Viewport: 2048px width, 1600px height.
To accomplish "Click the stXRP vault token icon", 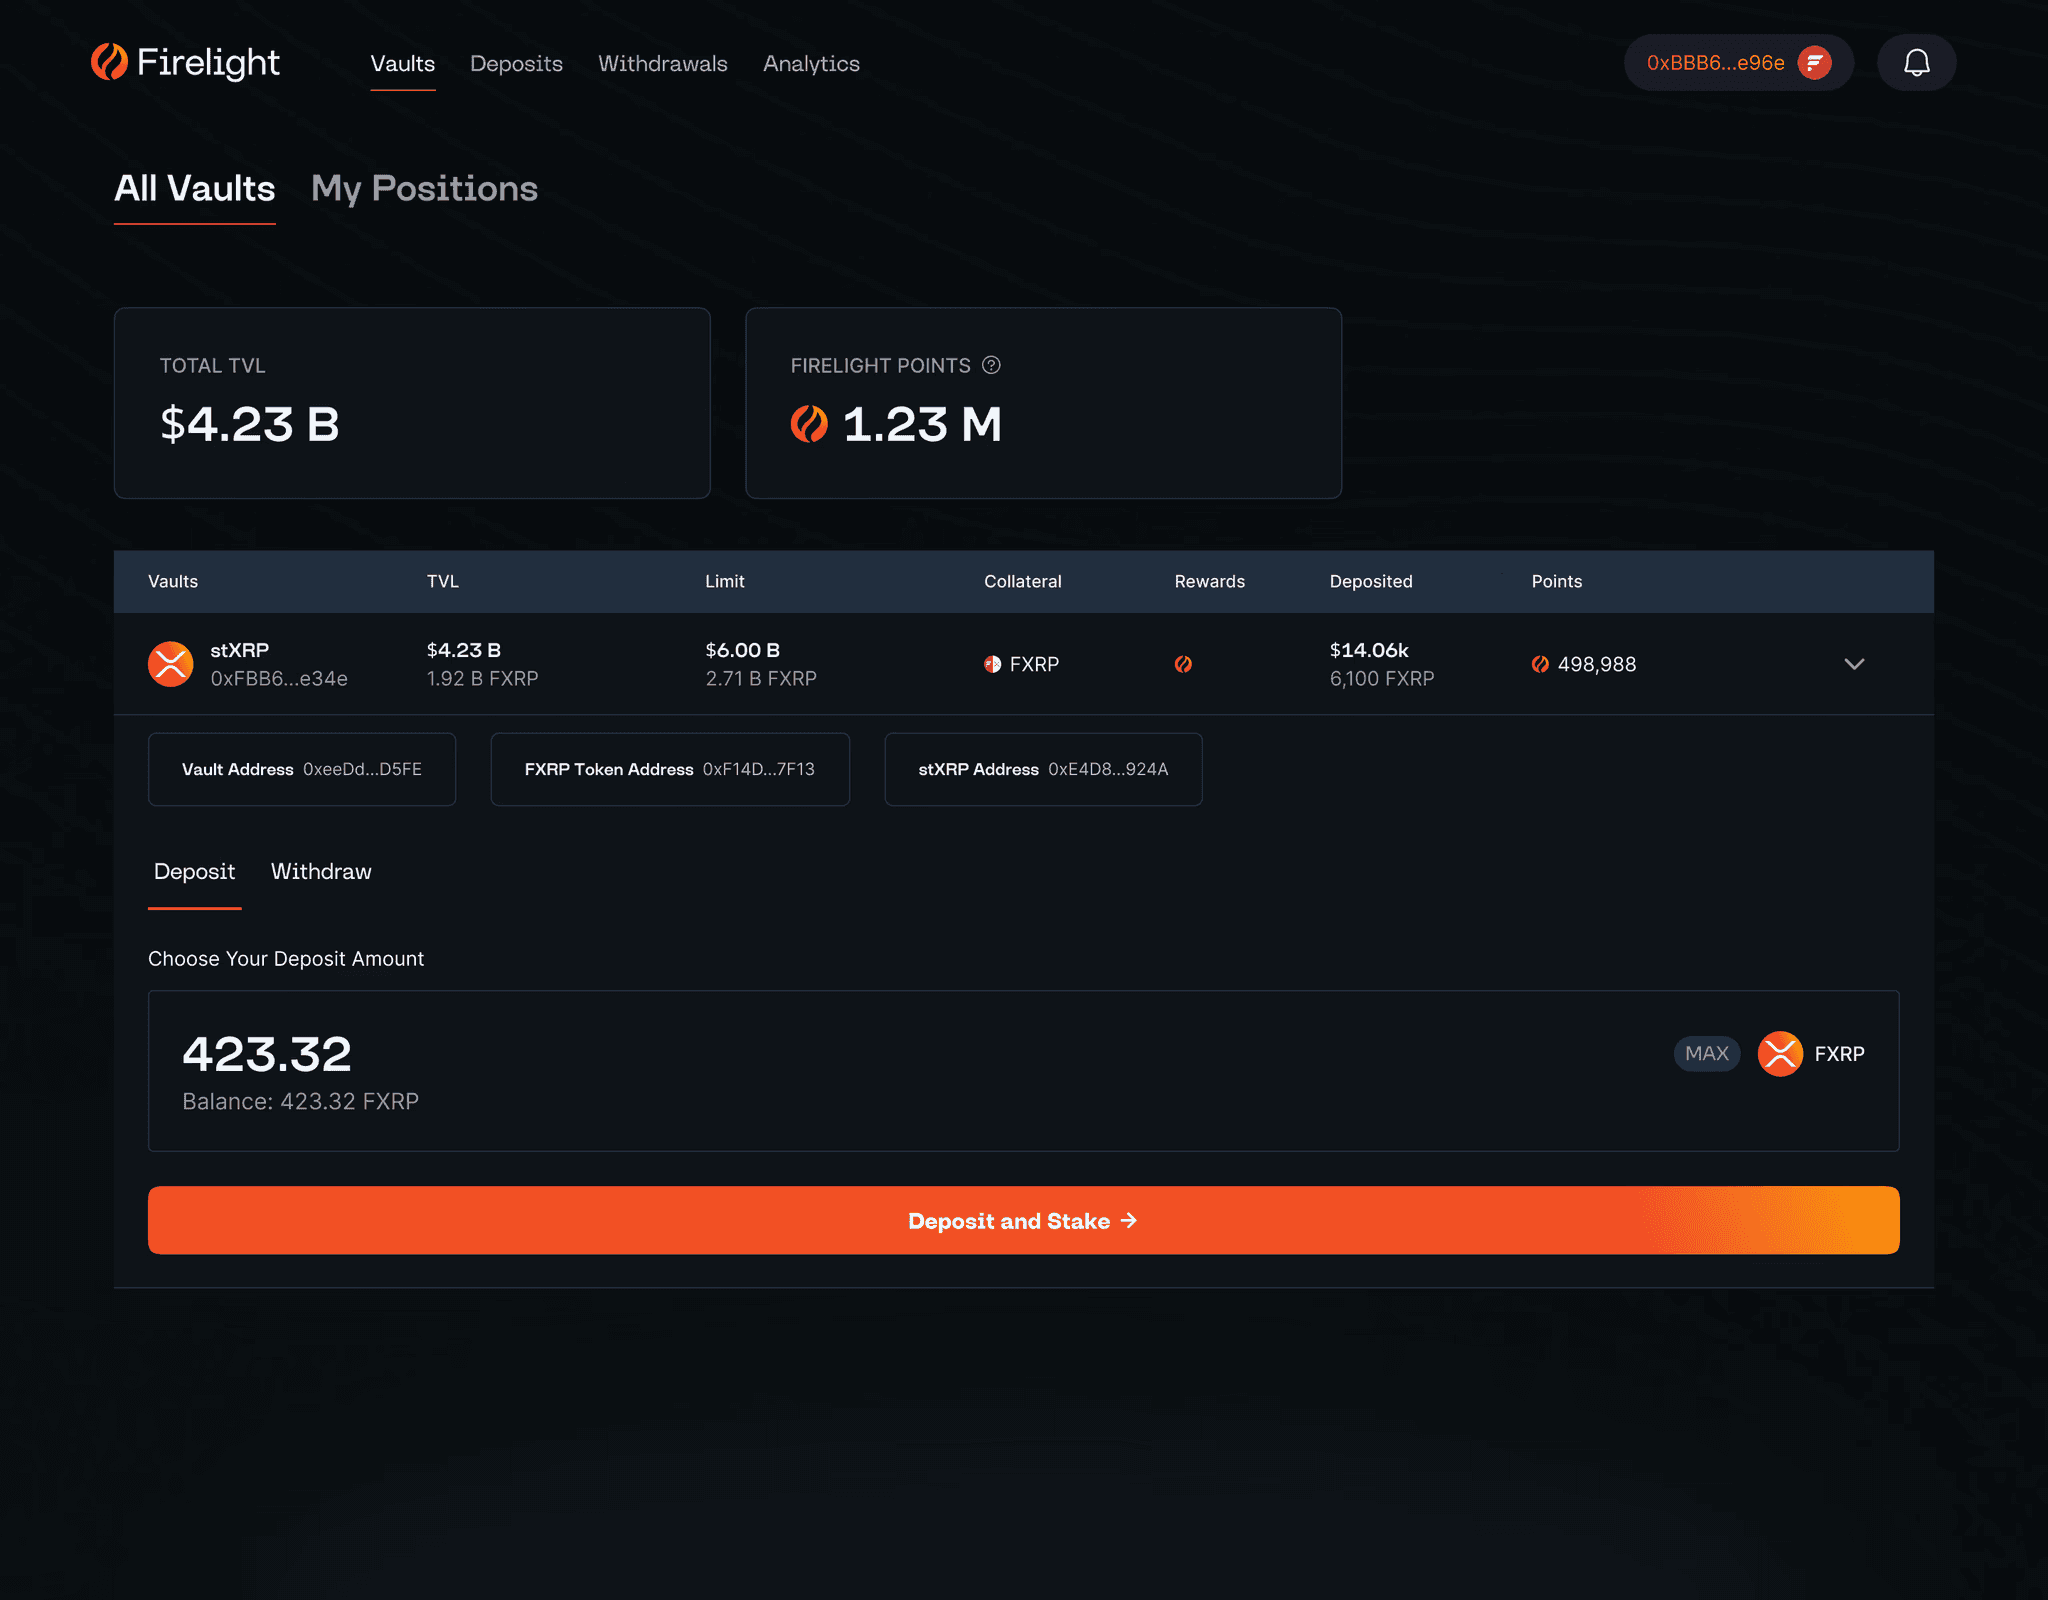I will pos(171,664).
